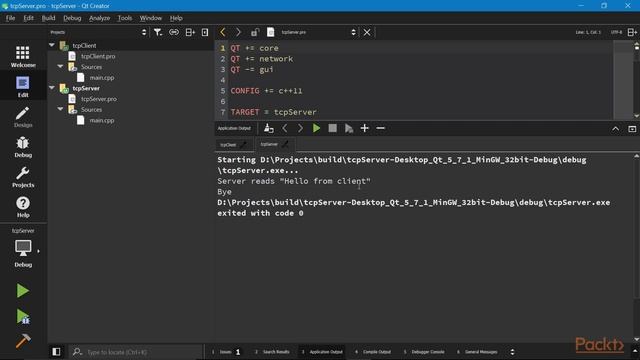Select tcpServer.pro in project tree

pos(99,99)
